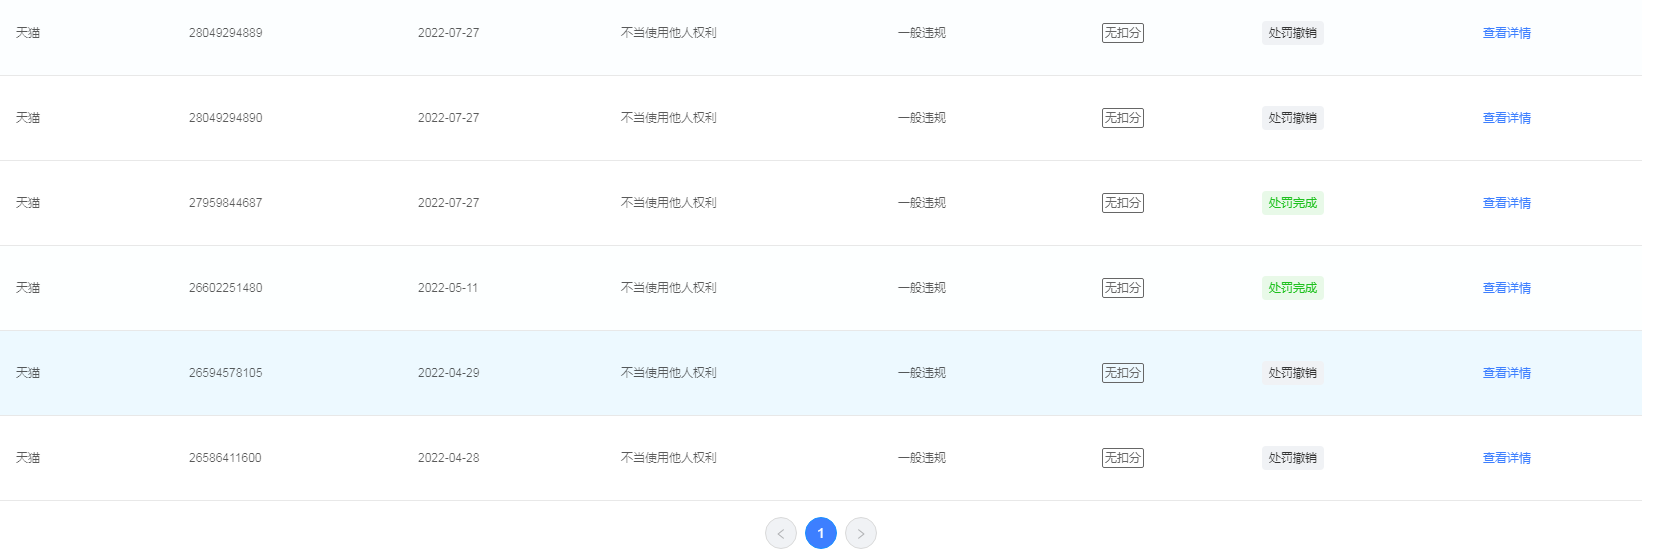
Task: Open 查看详情 for record 28049294890
Action: tap(1506, 118)
